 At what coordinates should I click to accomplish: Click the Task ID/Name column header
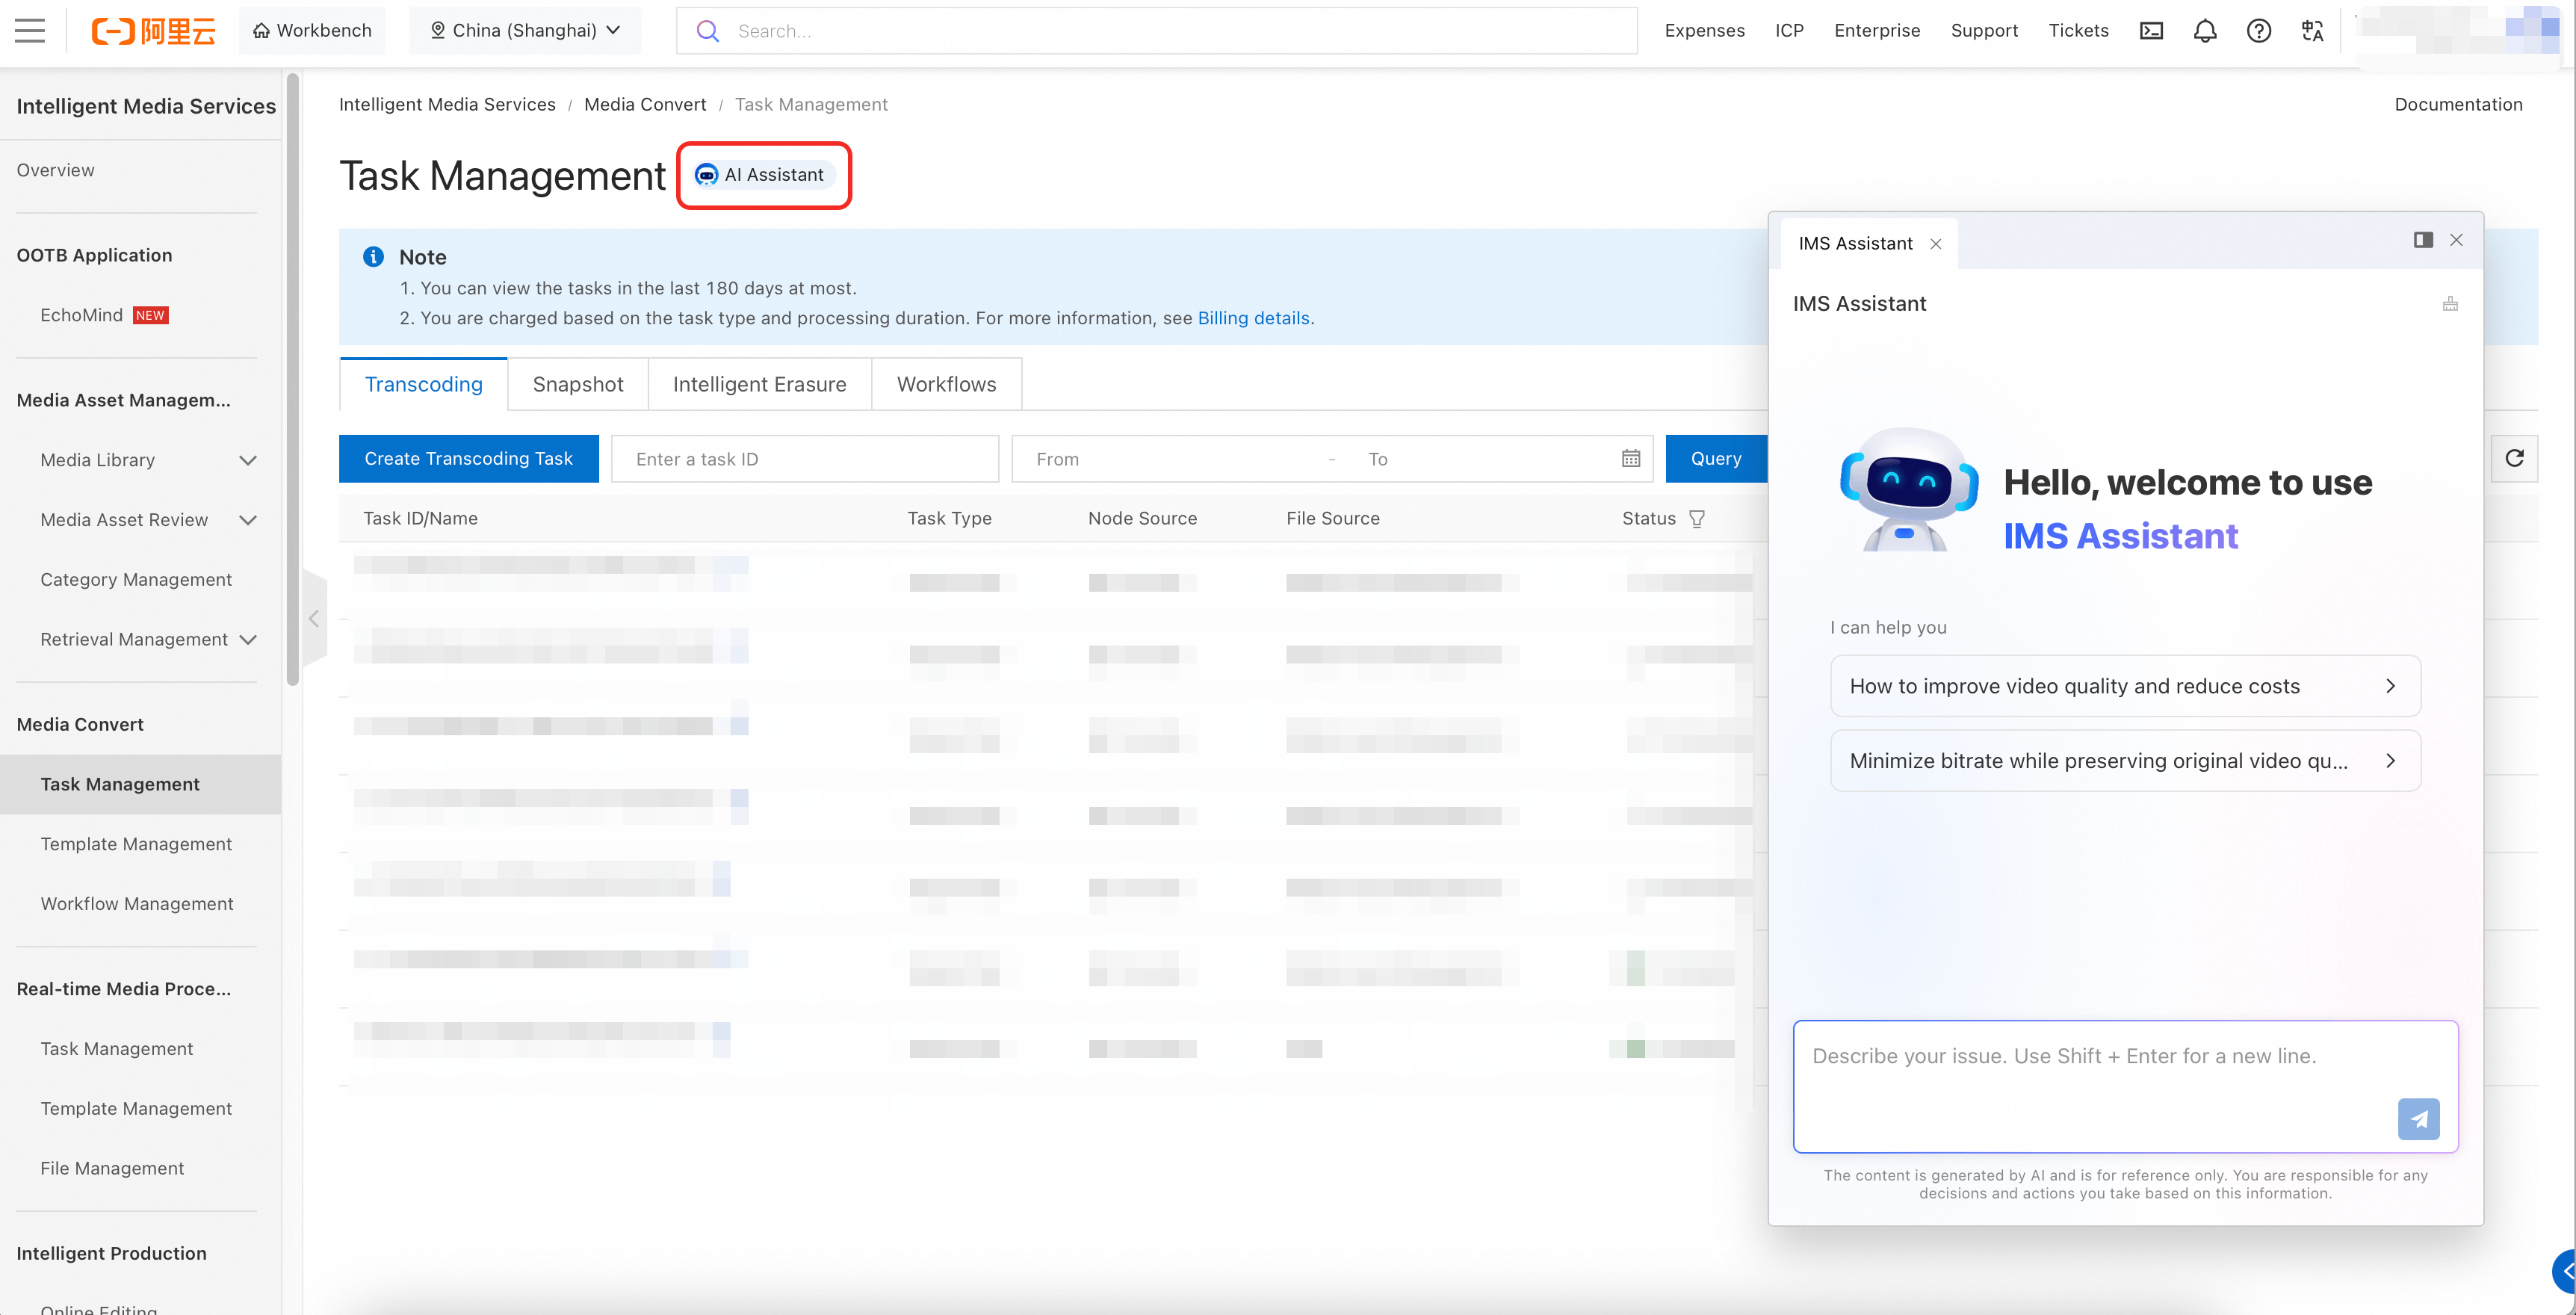[420, 518]
